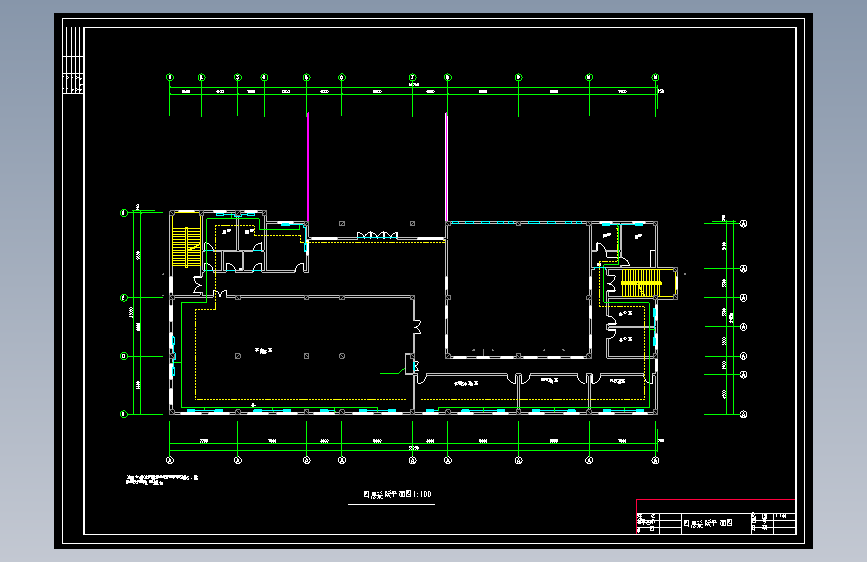Click the room label inside the large hall

[x=263, y=350]
